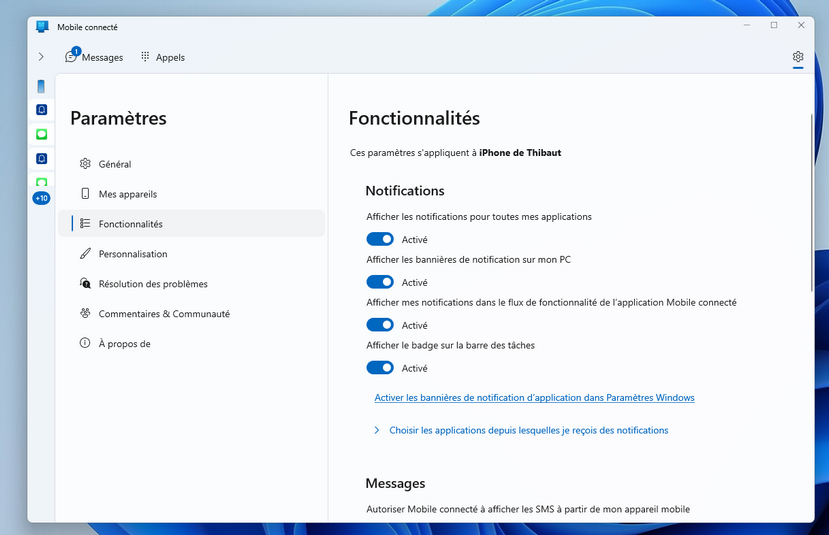The width and height of the screenshot is (829, 535).
Task: Open the Appels tab
Action: point(163,57)
